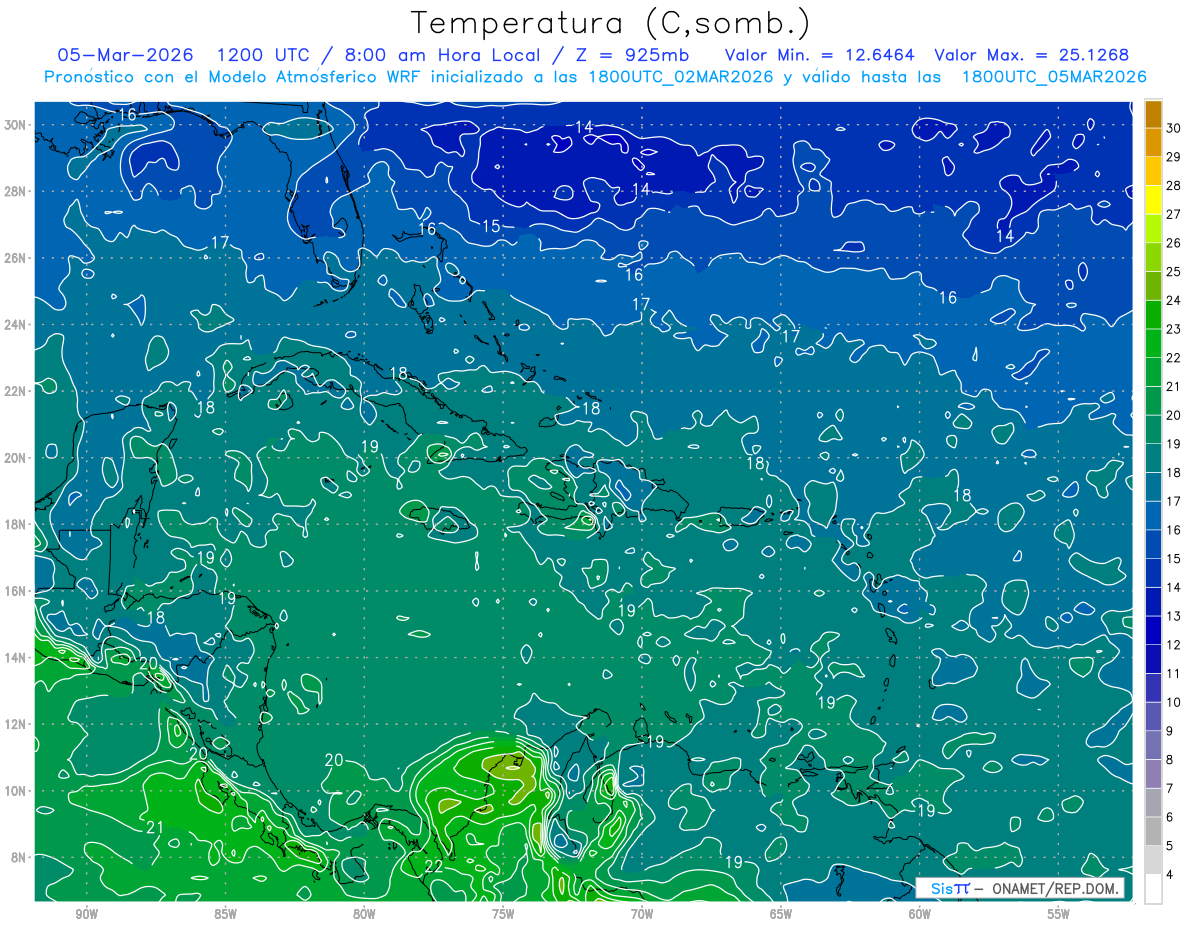1200x927 pixels.
Task: Click the 14N latitude axis label
Action: (14, 658)
